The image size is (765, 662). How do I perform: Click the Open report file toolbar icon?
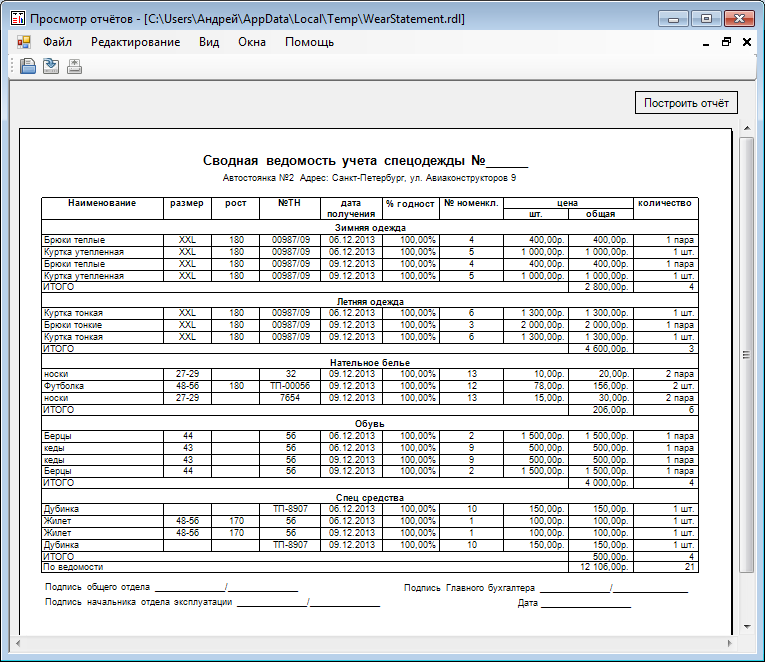click(x=28, y=66)
